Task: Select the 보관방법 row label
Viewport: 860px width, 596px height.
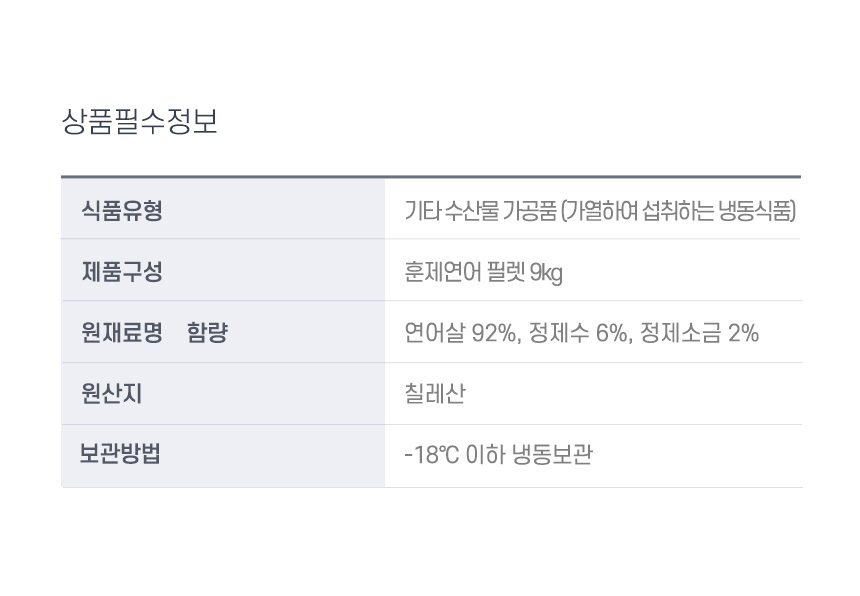Action: 121,455
